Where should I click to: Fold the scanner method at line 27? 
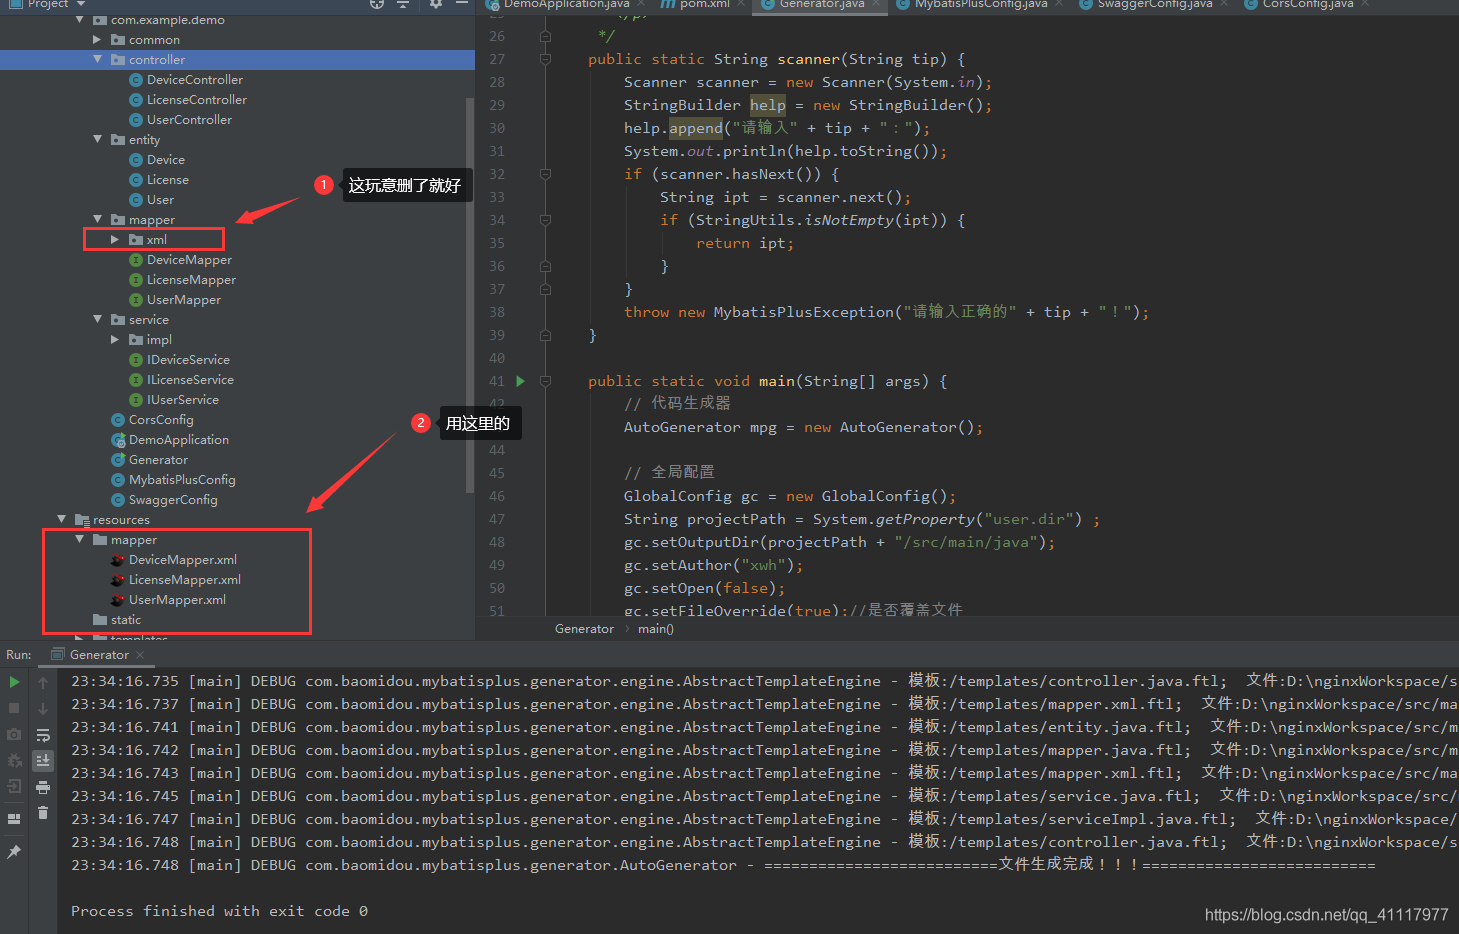(x=545, y=59)
